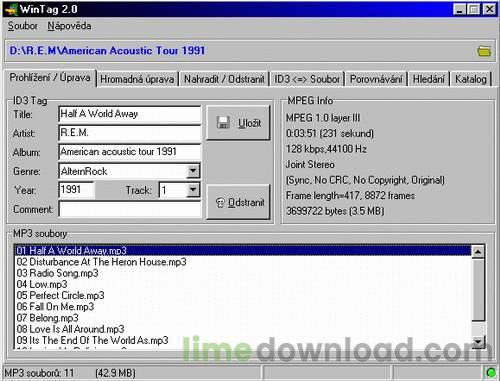Click the Year field showing 1991
This screenshot has width=500, height=381.
coord(77,190)
